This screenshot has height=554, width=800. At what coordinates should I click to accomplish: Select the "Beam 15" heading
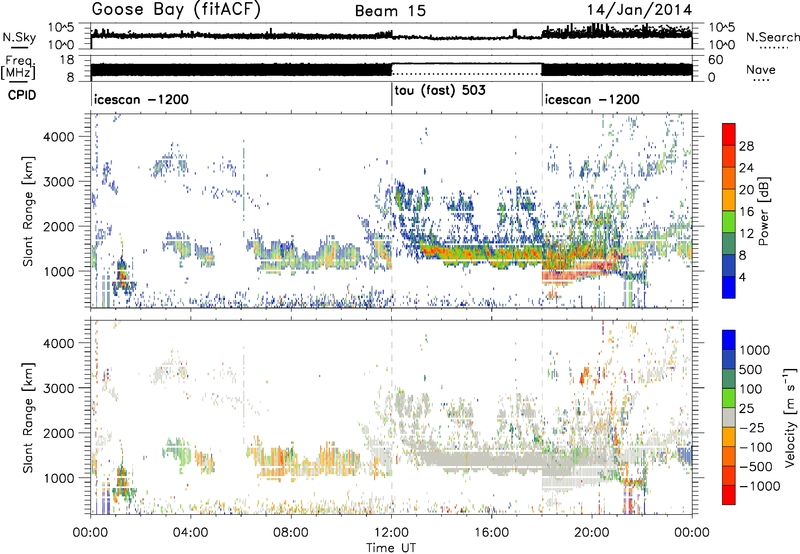pyautogui.click(x=390, y=11)
